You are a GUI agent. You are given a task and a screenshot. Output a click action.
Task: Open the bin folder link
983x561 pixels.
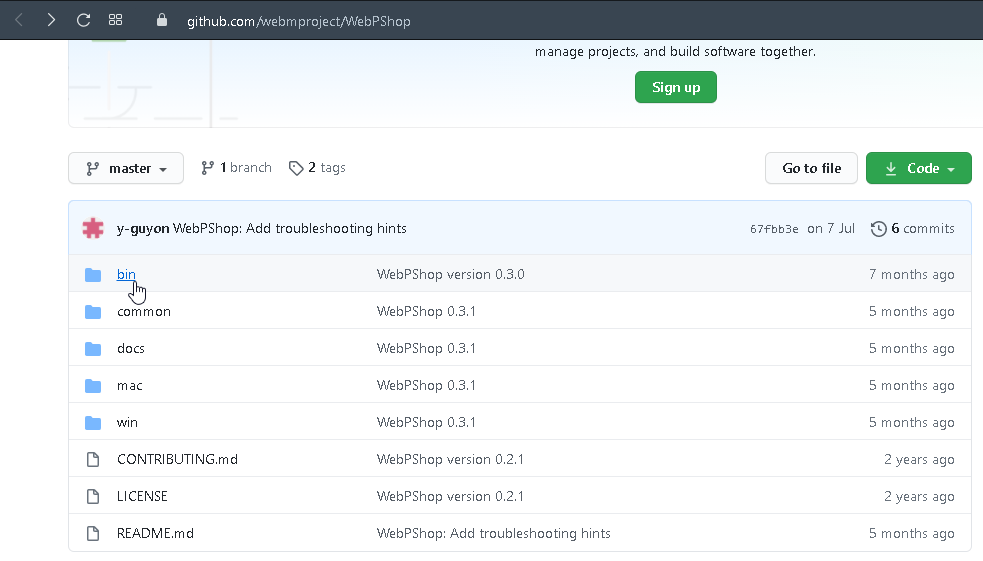[x=126, y=275]
